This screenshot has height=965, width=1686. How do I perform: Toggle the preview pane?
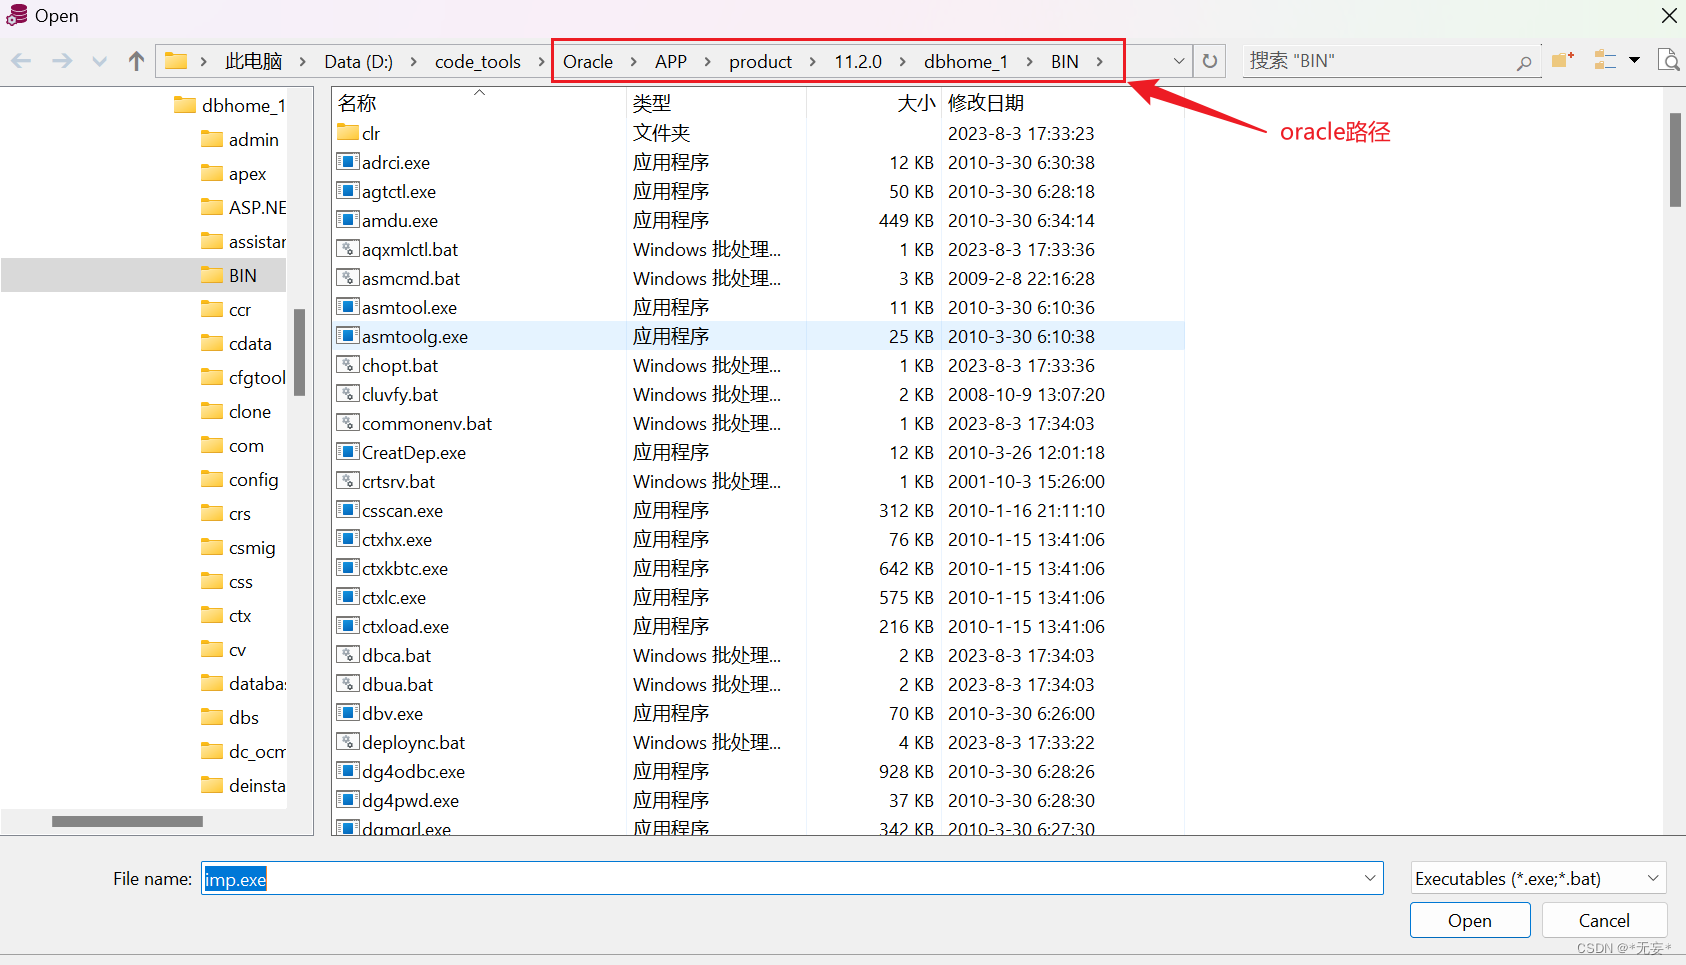[1670, 60]
